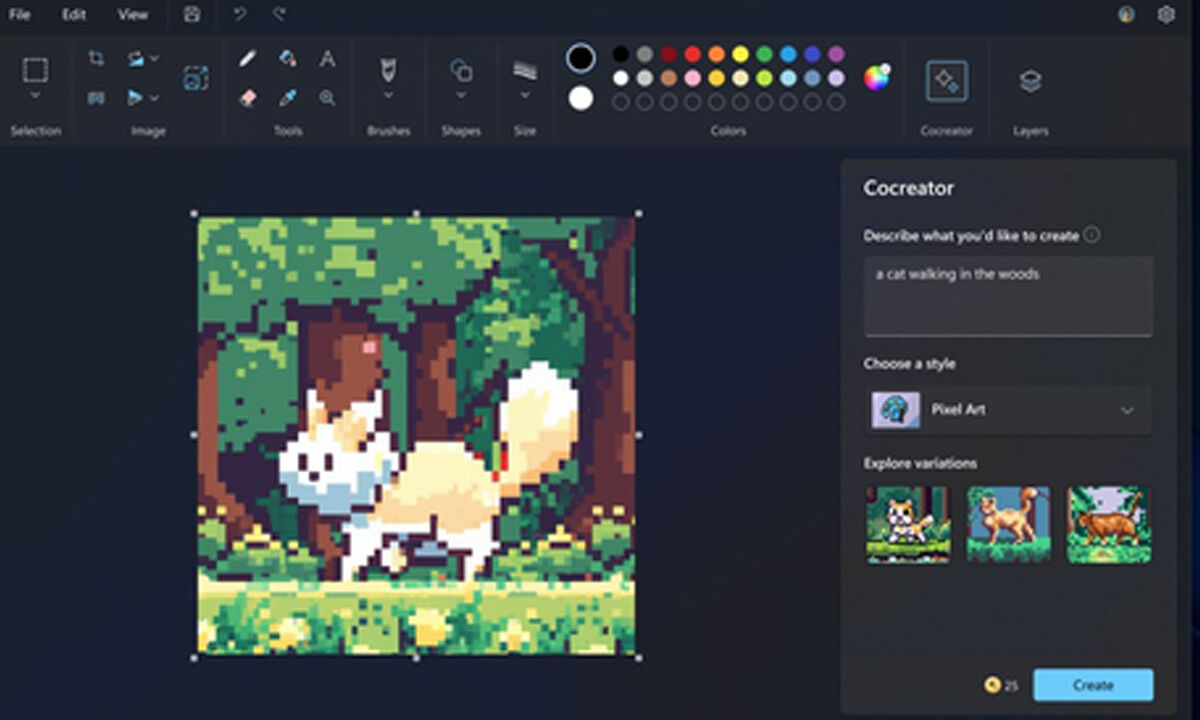Select the Pencil tool

(x=249, y=57)
